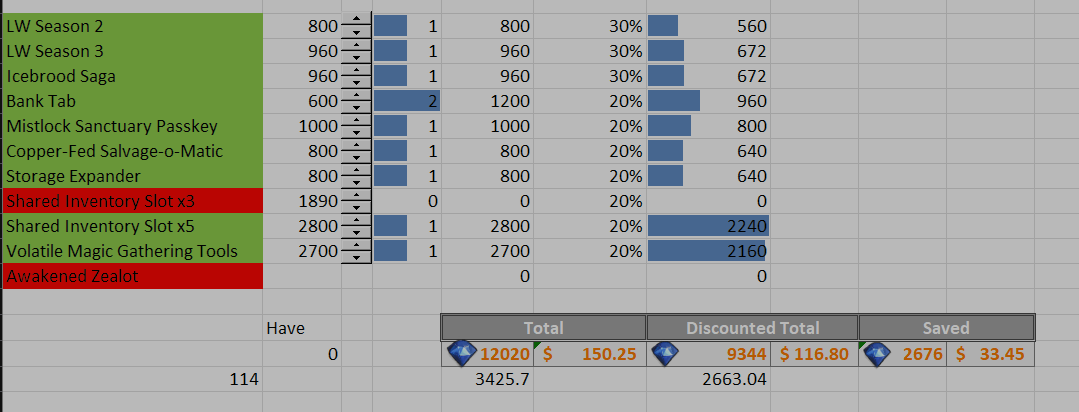Select the Total header cell
The image size is (1079, 412).
coord(544,328)
